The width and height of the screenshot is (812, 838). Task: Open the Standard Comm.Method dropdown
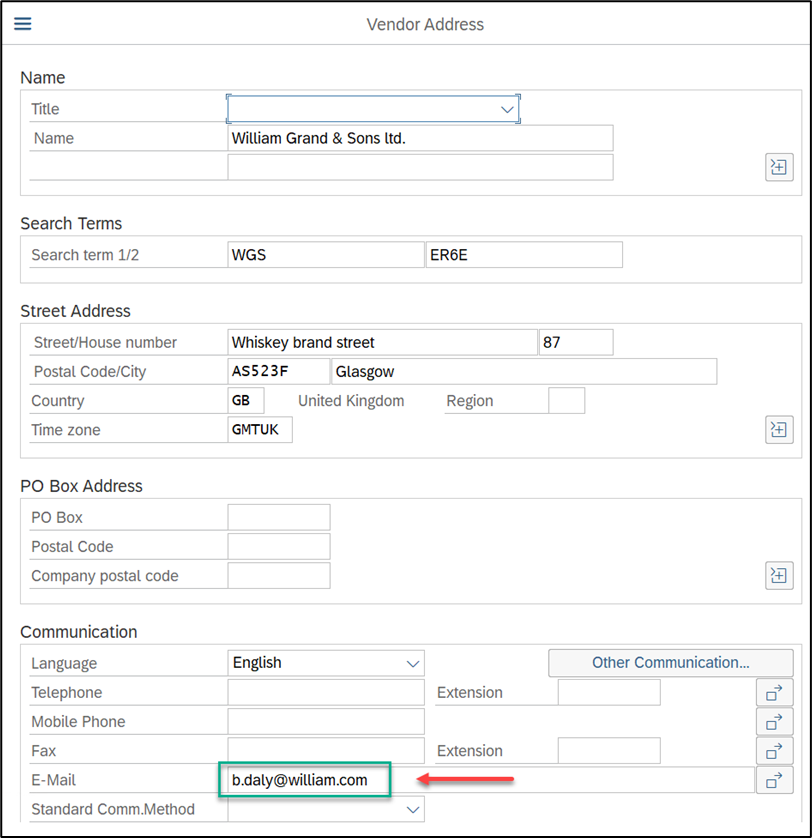[412, 809]
